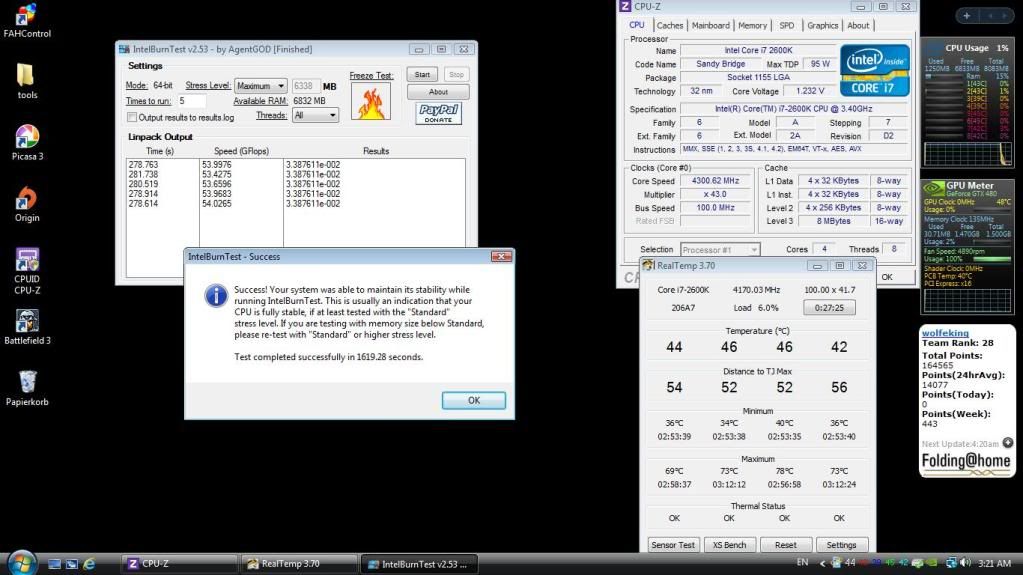
Task: Click the 78°C maximum temperature value
Action: click(784, 471)
